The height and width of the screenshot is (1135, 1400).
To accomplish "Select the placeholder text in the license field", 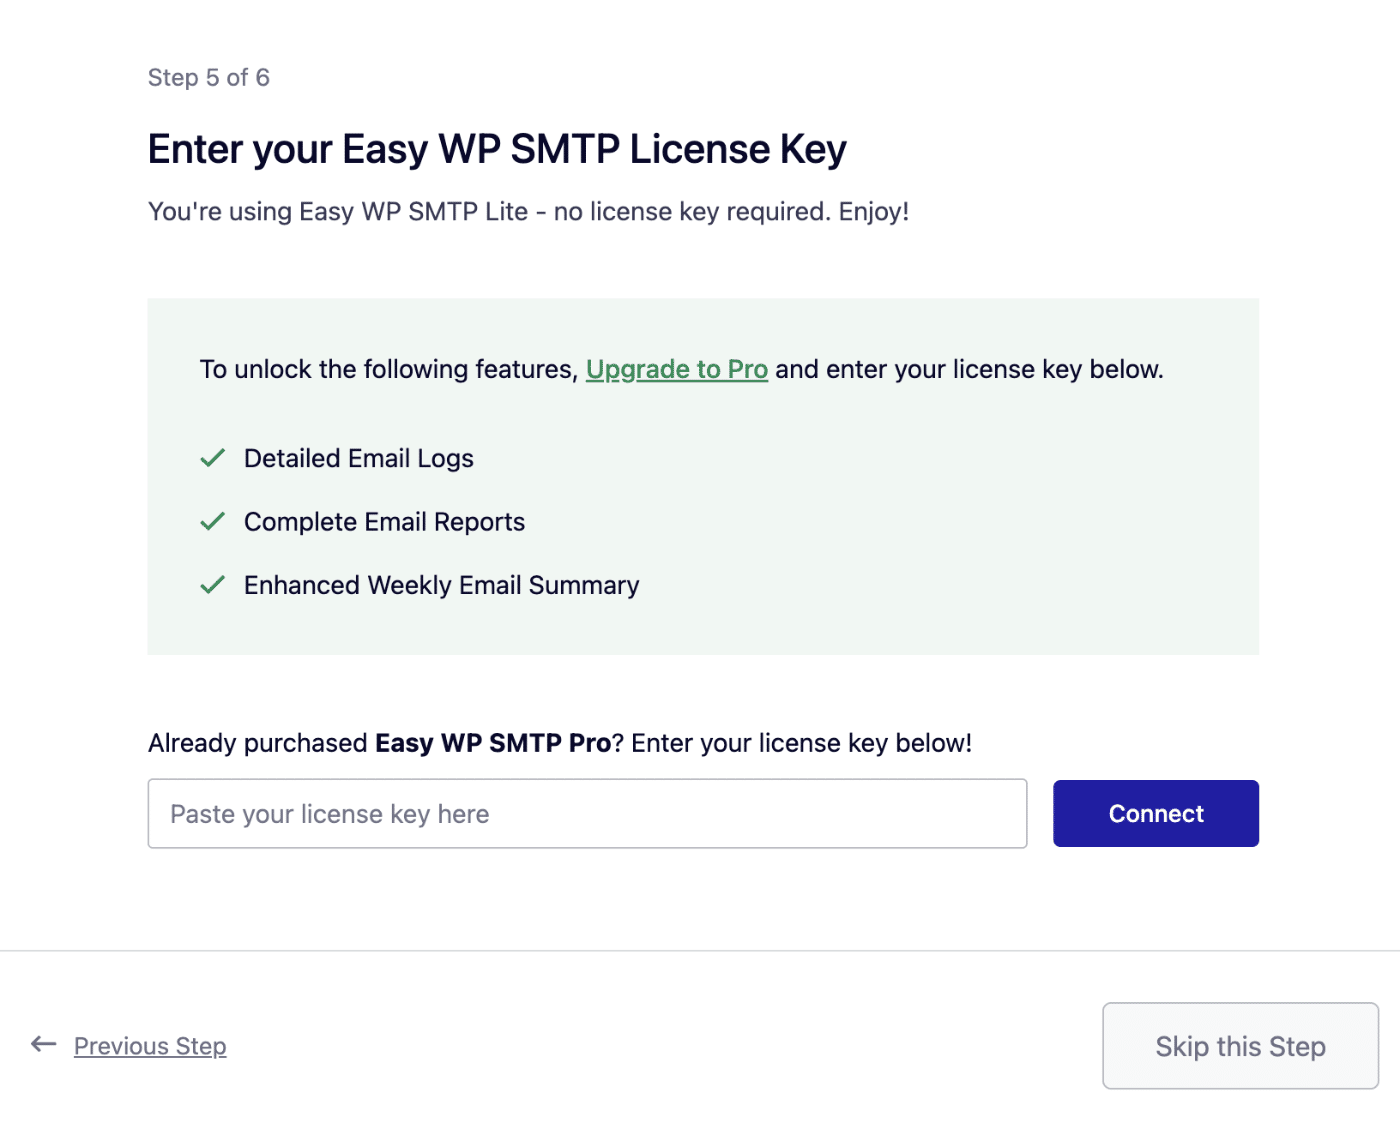I will click(x=328, y=813).
